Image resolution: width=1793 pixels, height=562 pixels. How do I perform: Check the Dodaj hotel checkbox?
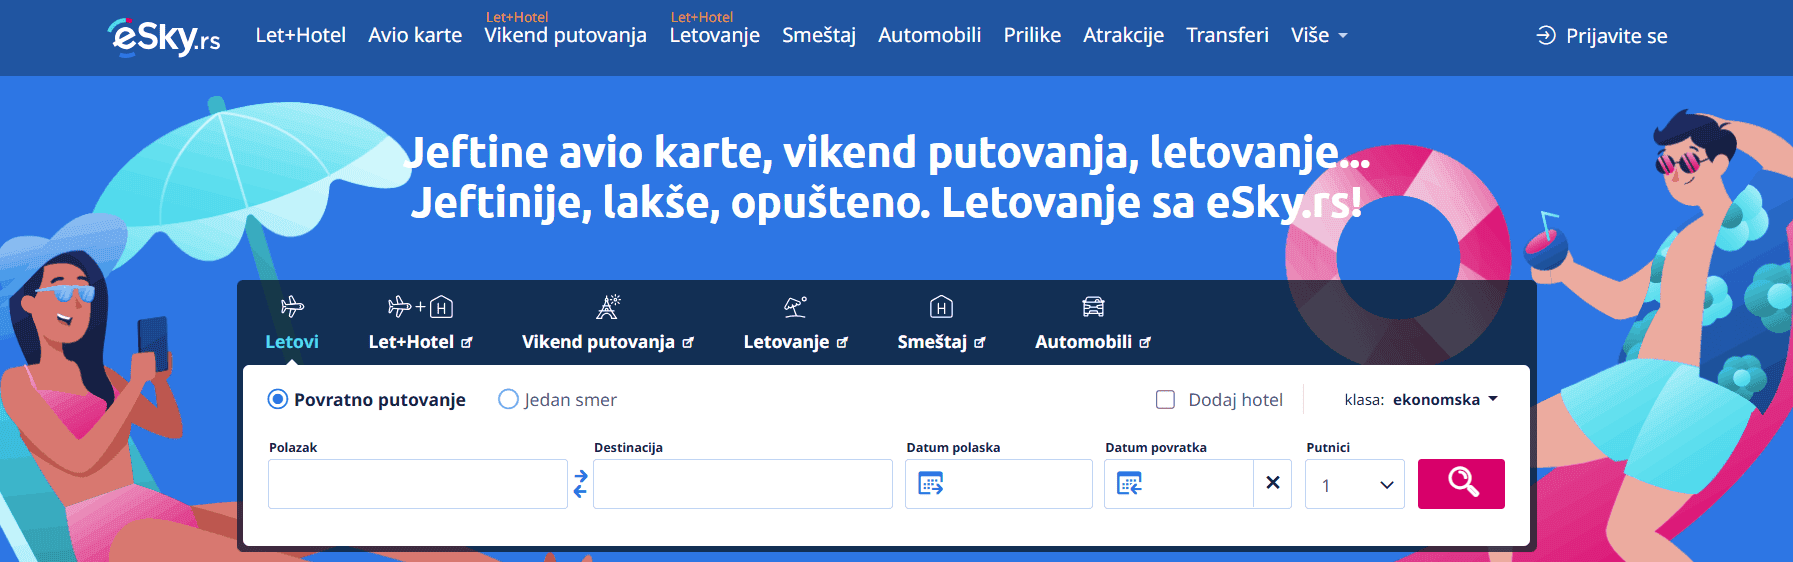(1165, 400)
